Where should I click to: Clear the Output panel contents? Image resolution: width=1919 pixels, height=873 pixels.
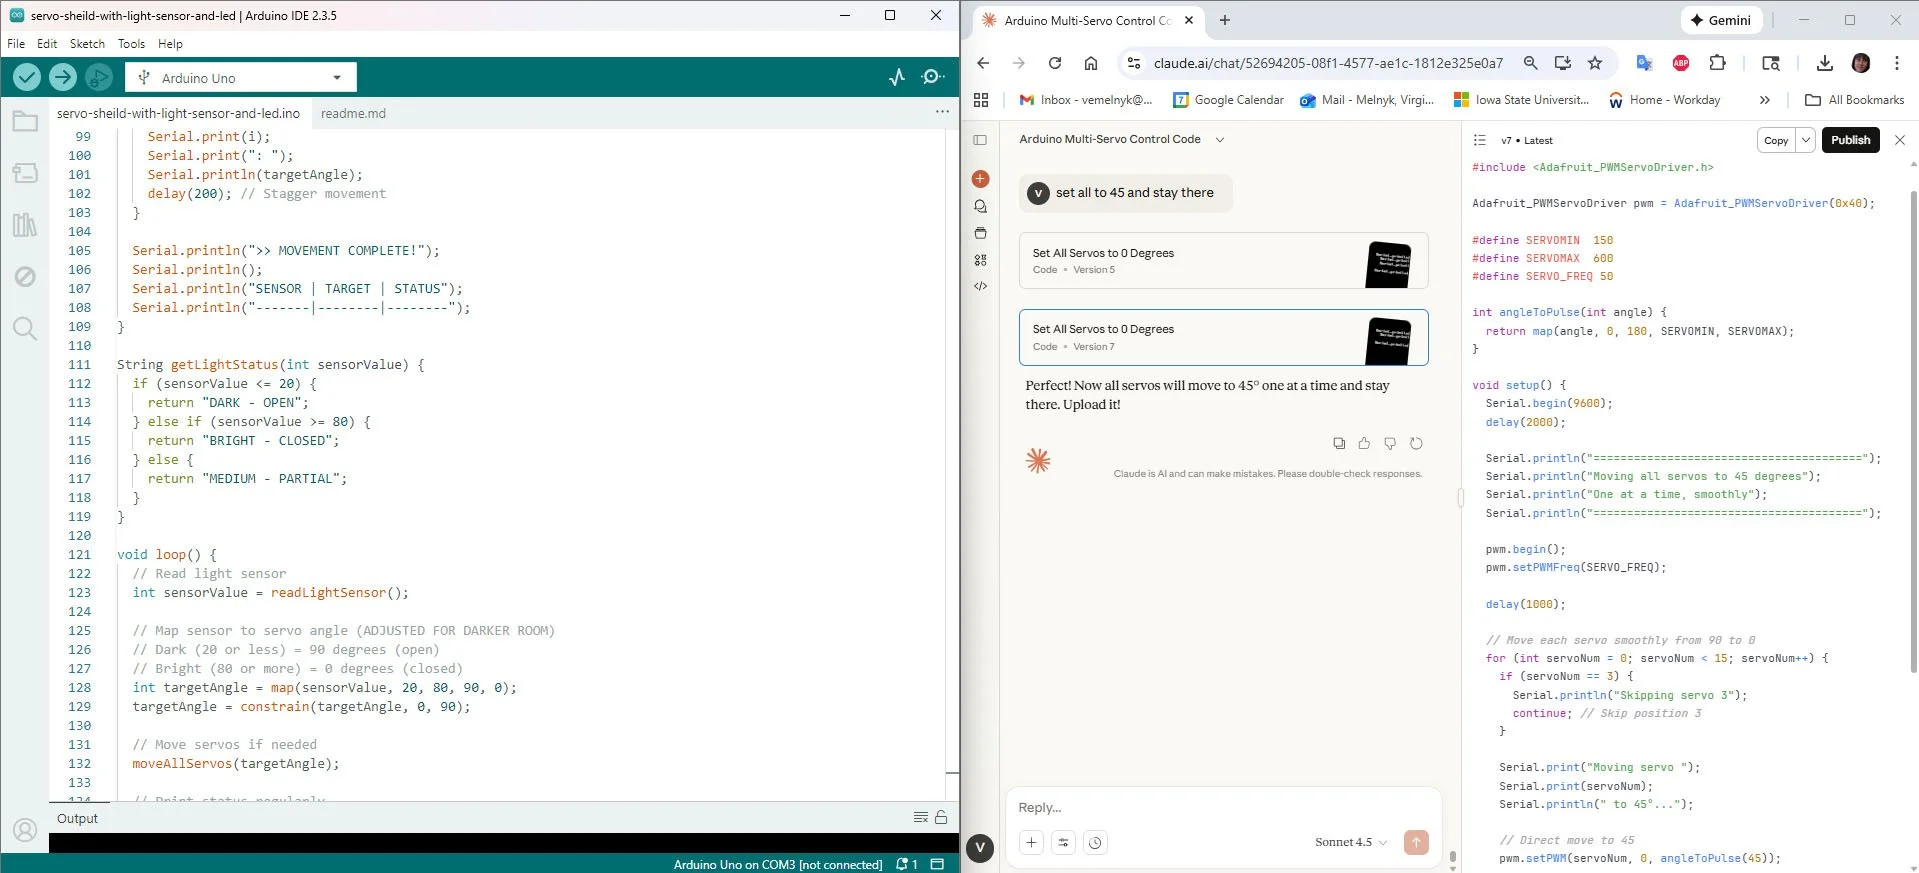click(x=921, y=818)
